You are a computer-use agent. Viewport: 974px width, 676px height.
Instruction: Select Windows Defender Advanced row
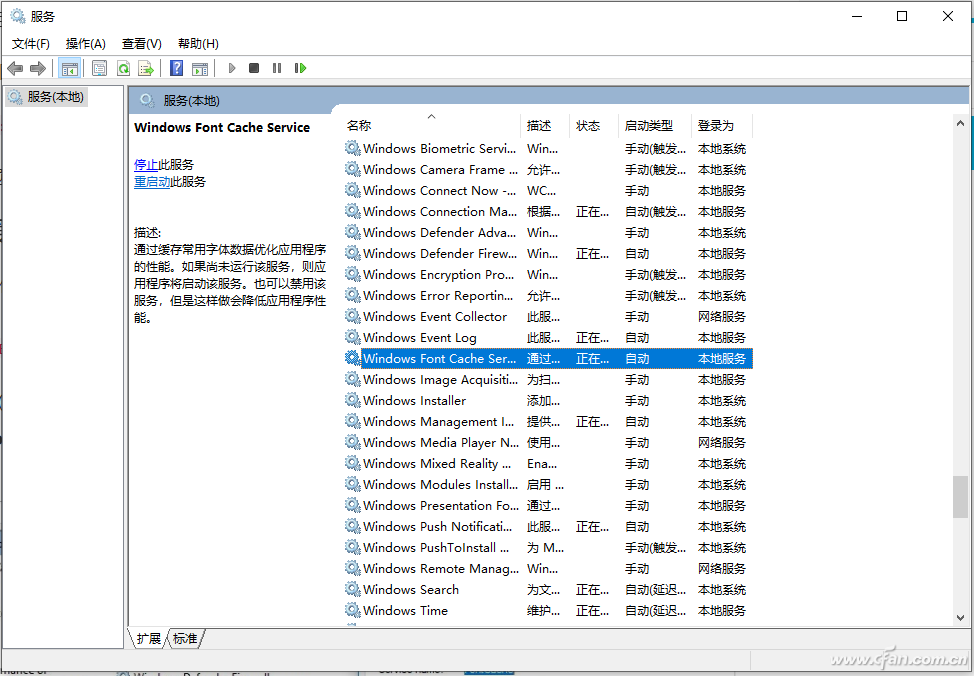click(548, 232)
